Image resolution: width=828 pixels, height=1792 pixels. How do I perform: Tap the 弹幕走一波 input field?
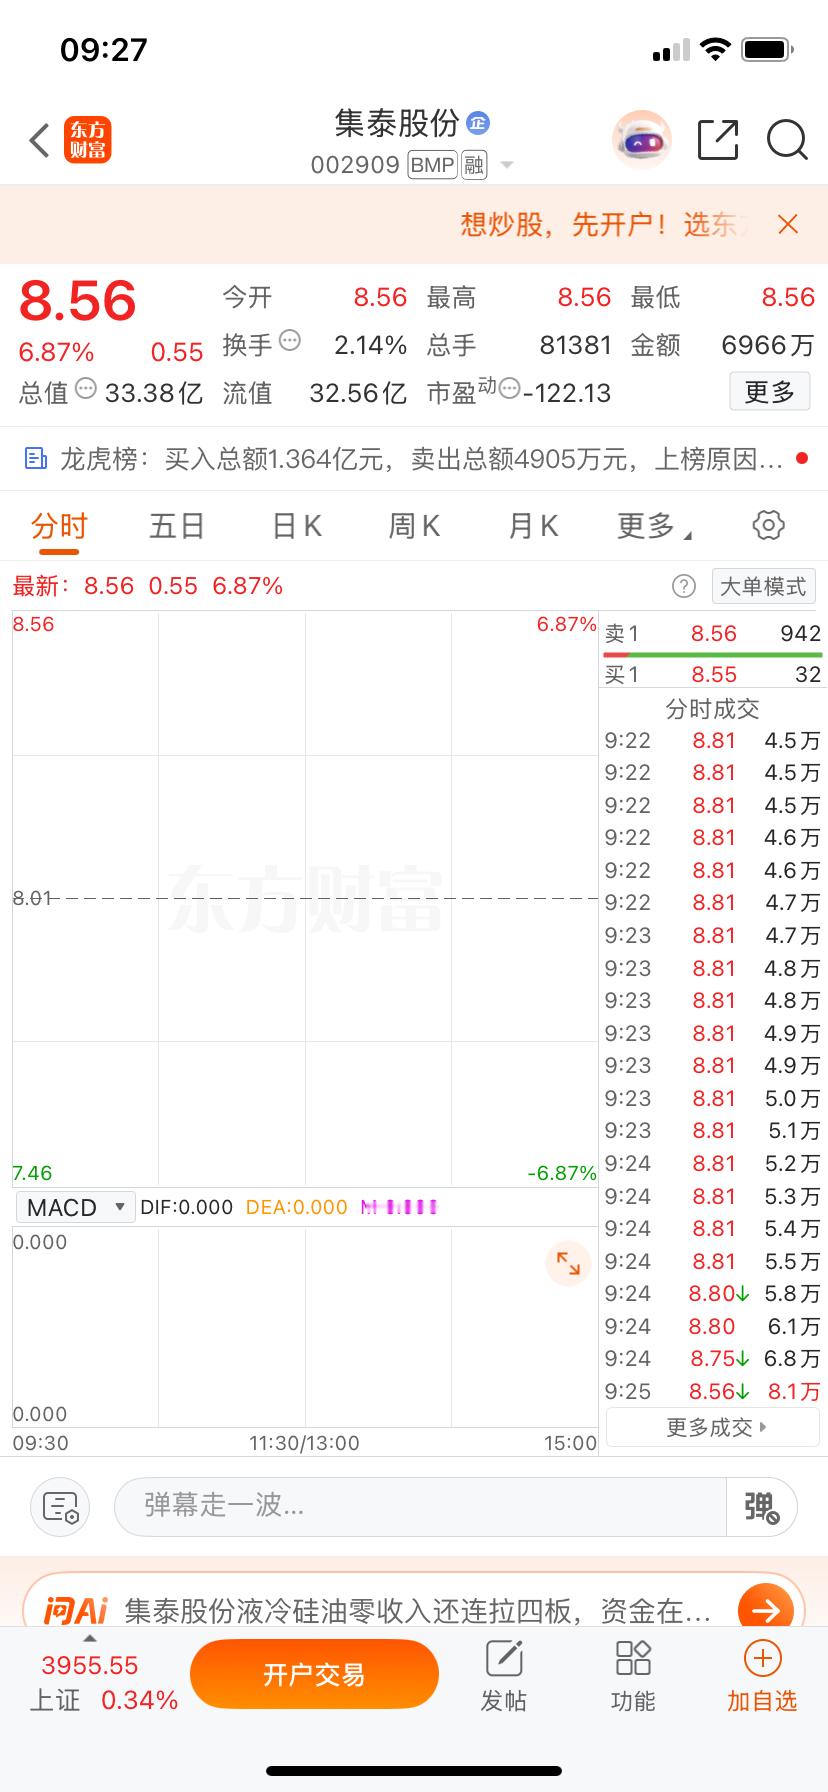point(420,1506)
